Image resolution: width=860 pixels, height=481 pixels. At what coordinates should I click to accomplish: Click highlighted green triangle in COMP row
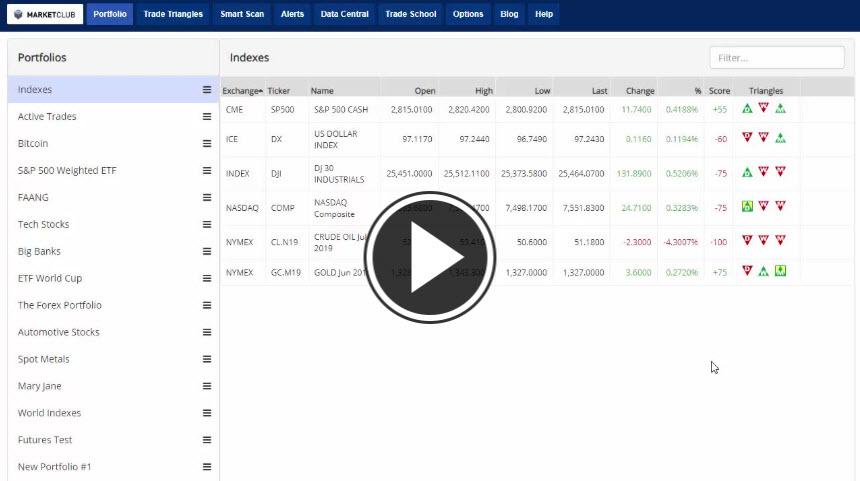(747, 206)
